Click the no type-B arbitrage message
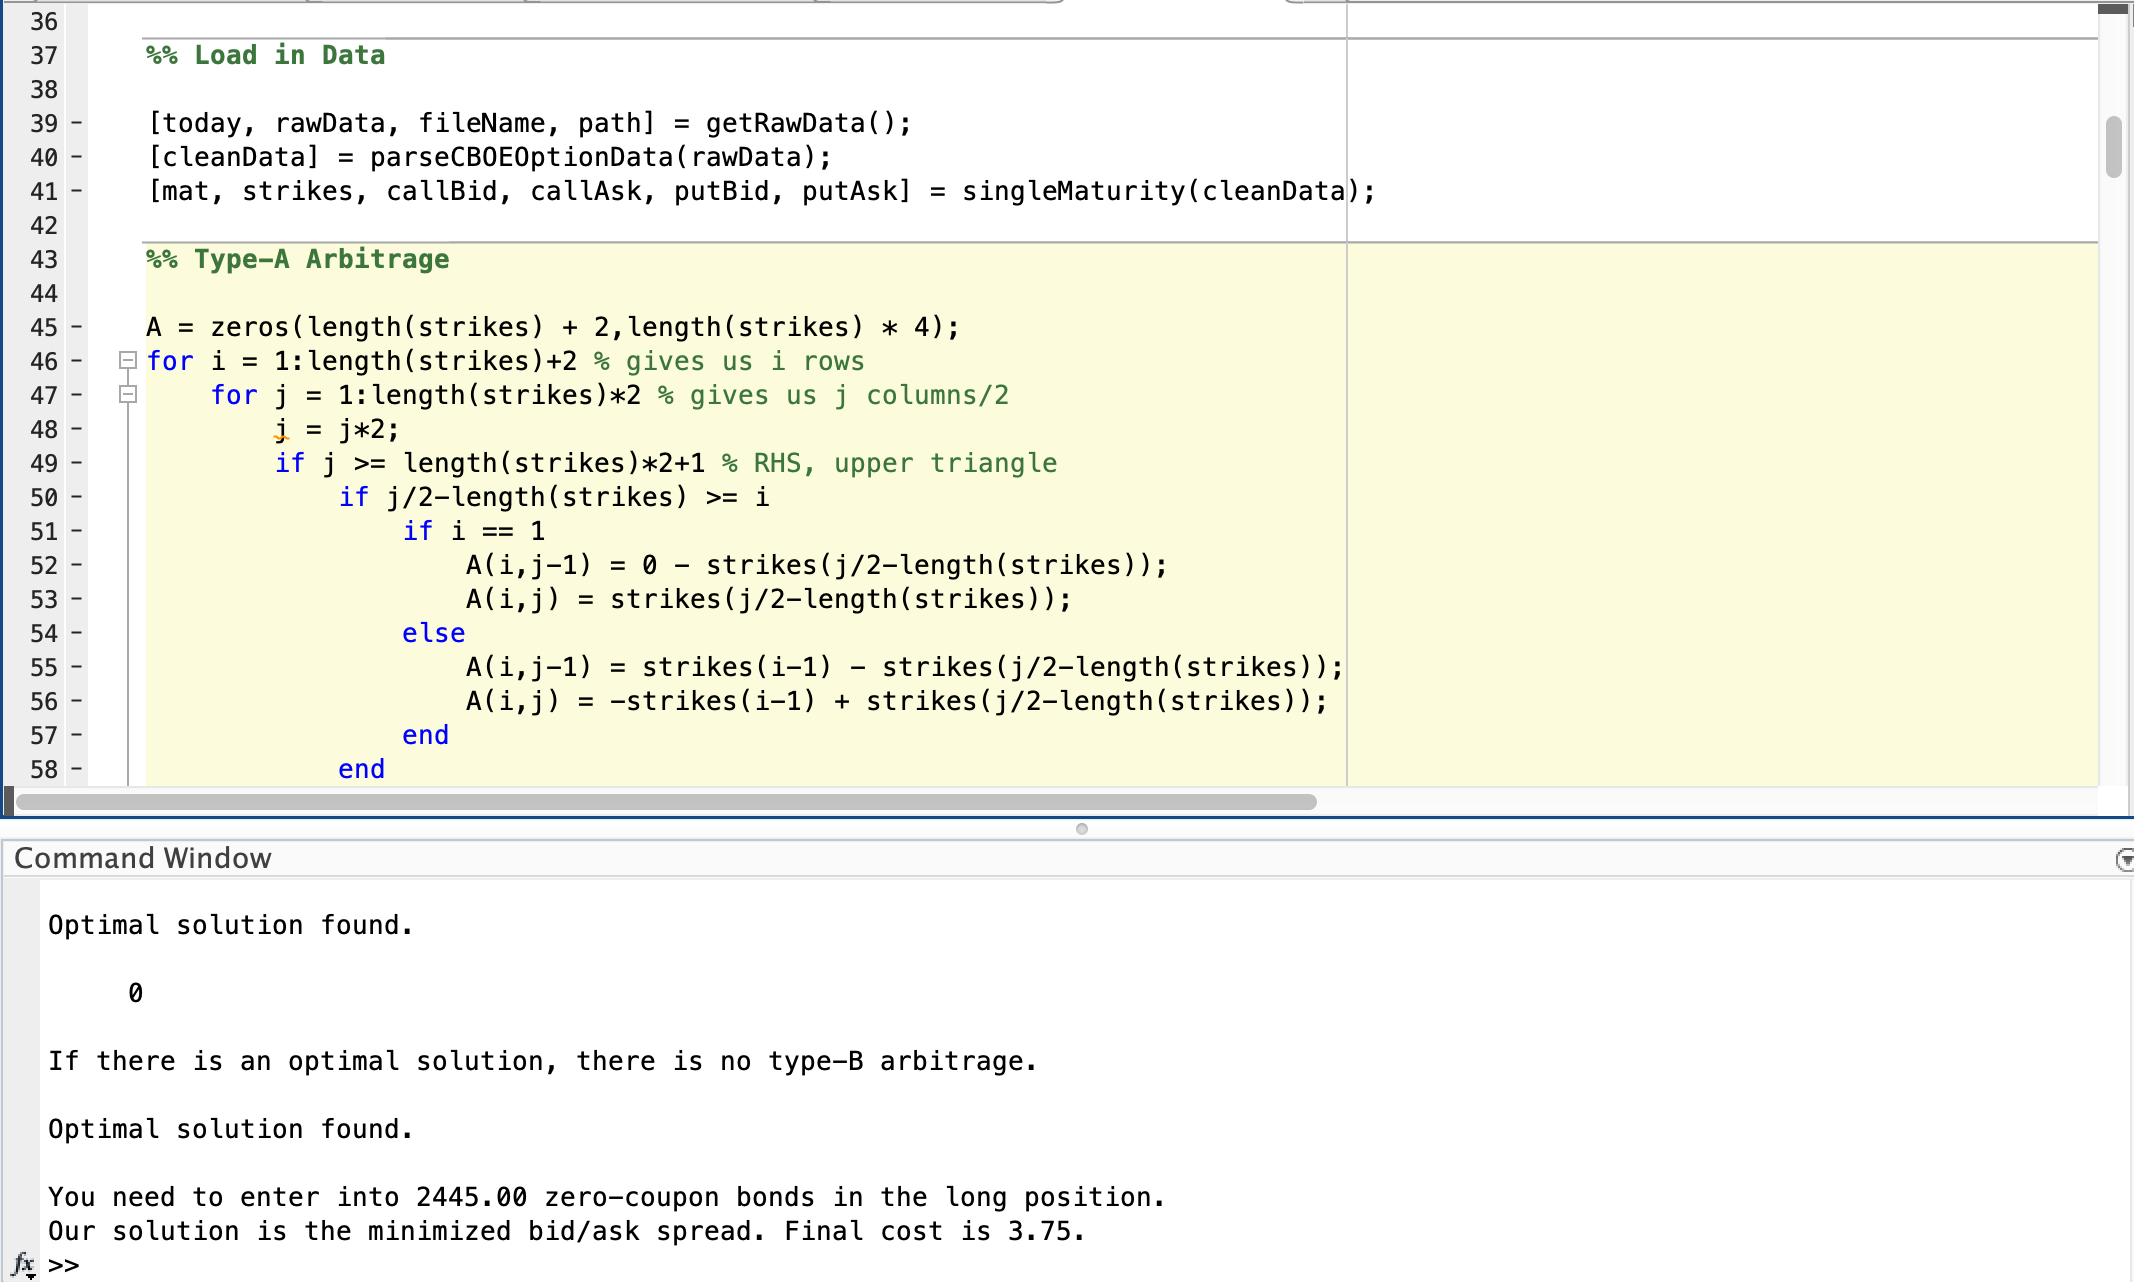This screenshot has height=1282, width=2134. [x=543, y=1061]
